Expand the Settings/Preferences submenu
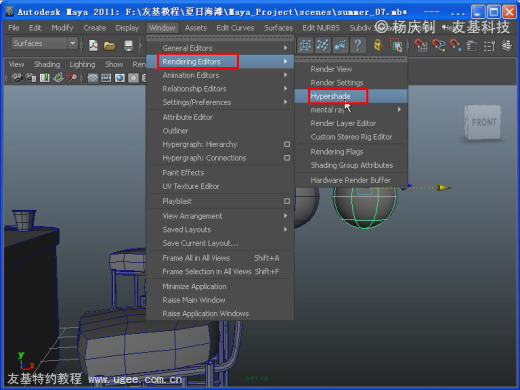520x390 pixels. 220,102
